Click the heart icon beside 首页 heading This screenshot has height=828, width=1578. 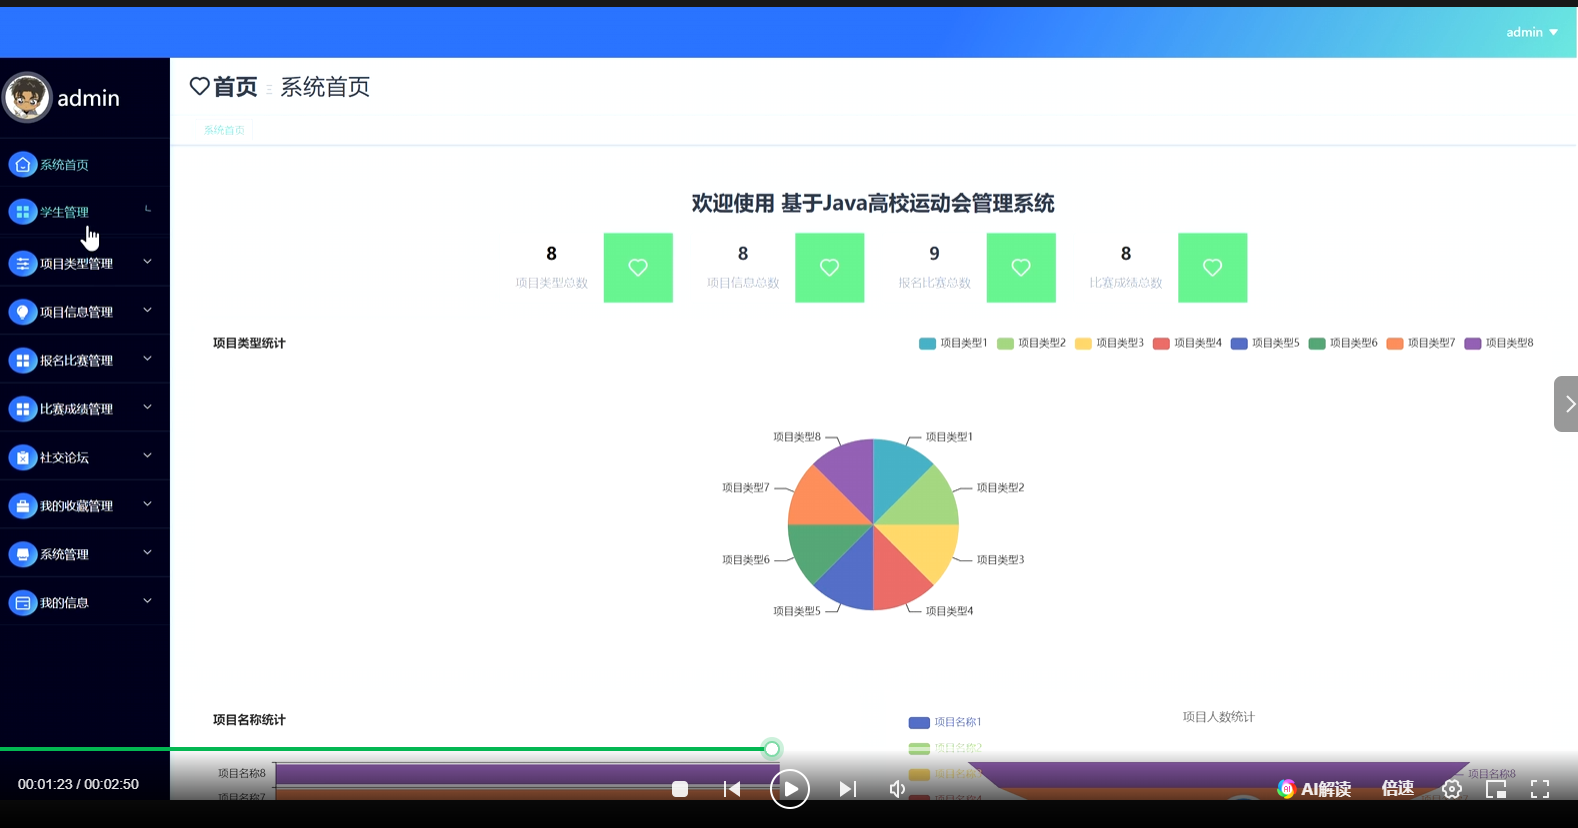(200, 87)
